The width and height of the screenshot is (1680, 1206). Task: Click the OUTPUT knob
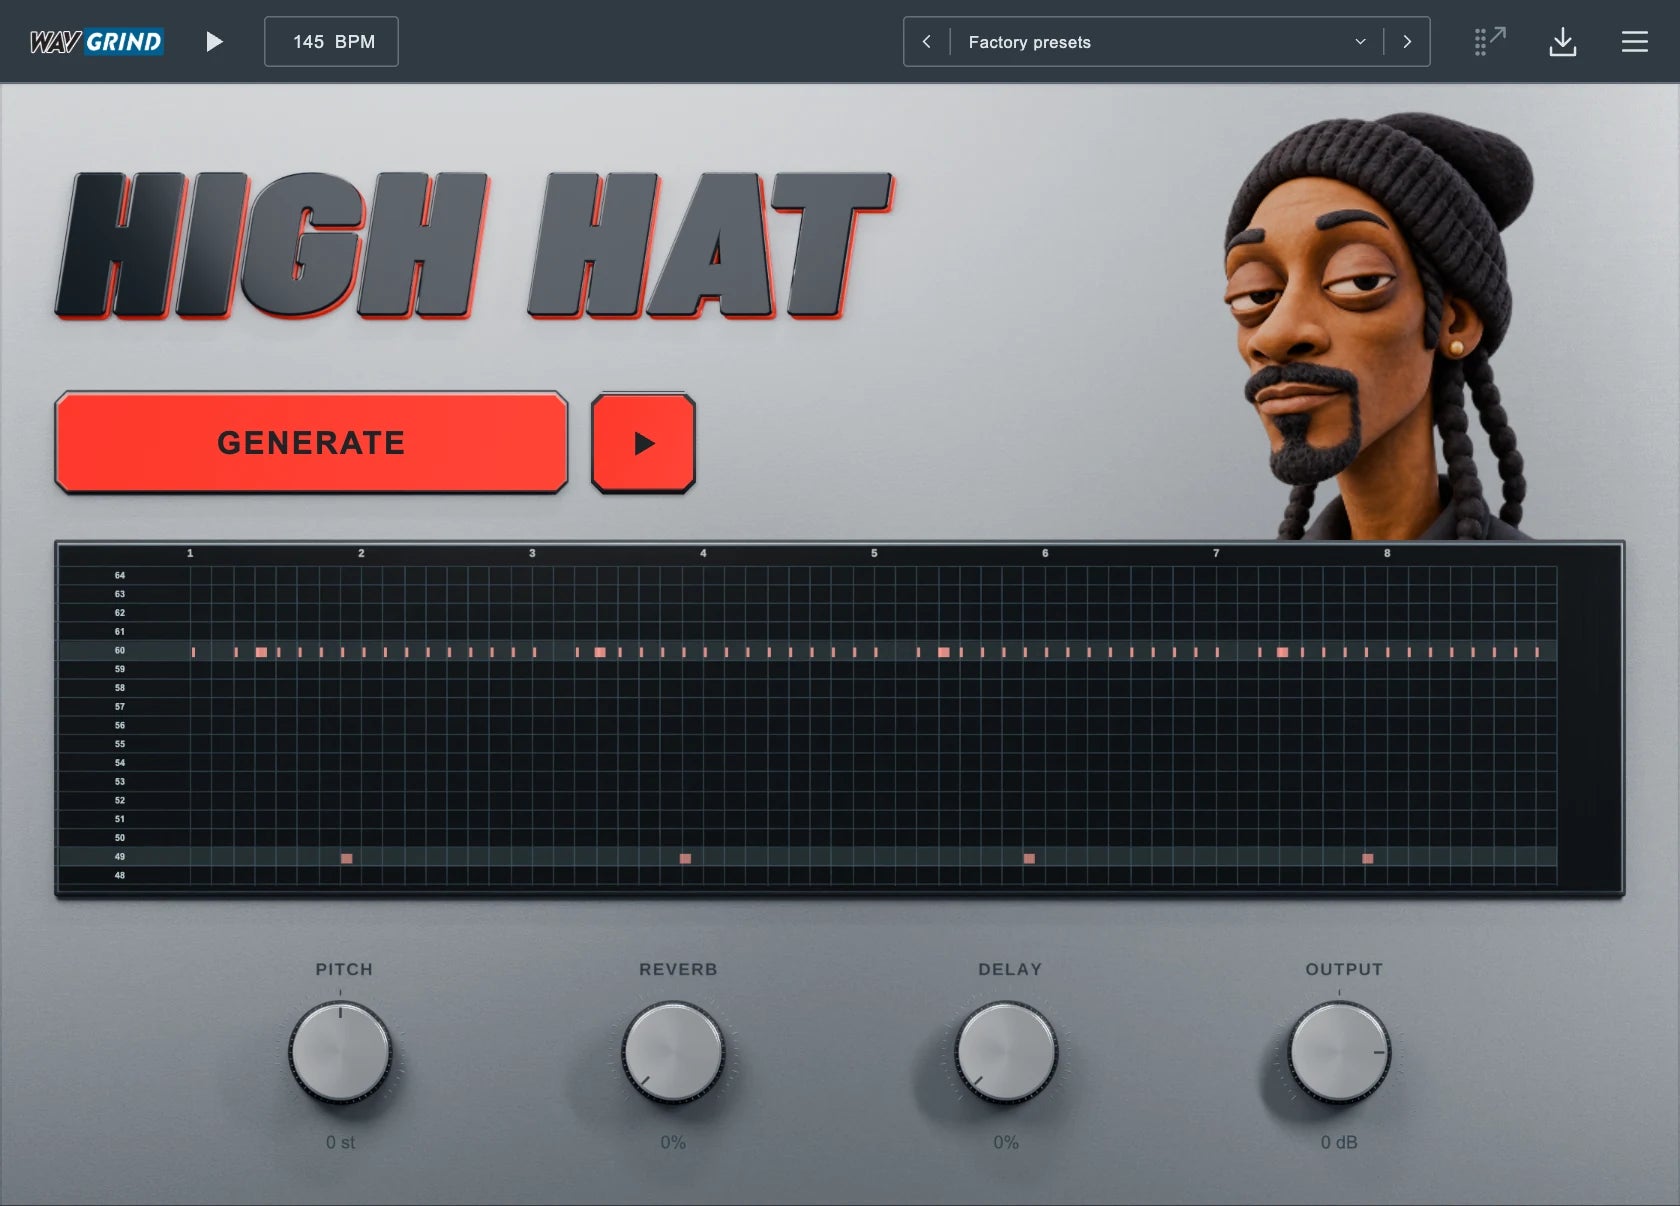[1339, 1052]
